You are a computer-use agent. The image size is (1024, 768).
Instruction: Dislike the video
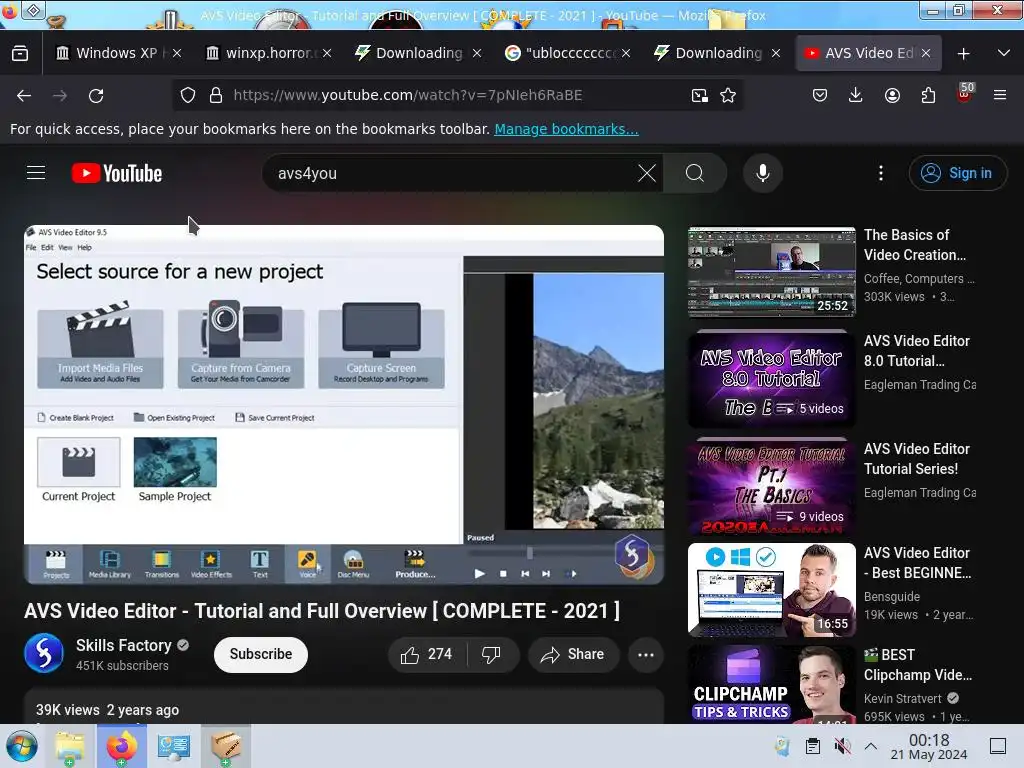point(491,654)
